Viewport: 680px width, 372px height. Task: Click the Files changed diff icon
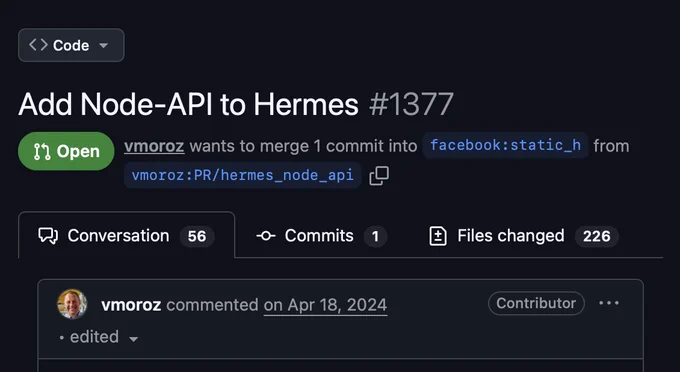pyautogui.click(x=438, y=236)
